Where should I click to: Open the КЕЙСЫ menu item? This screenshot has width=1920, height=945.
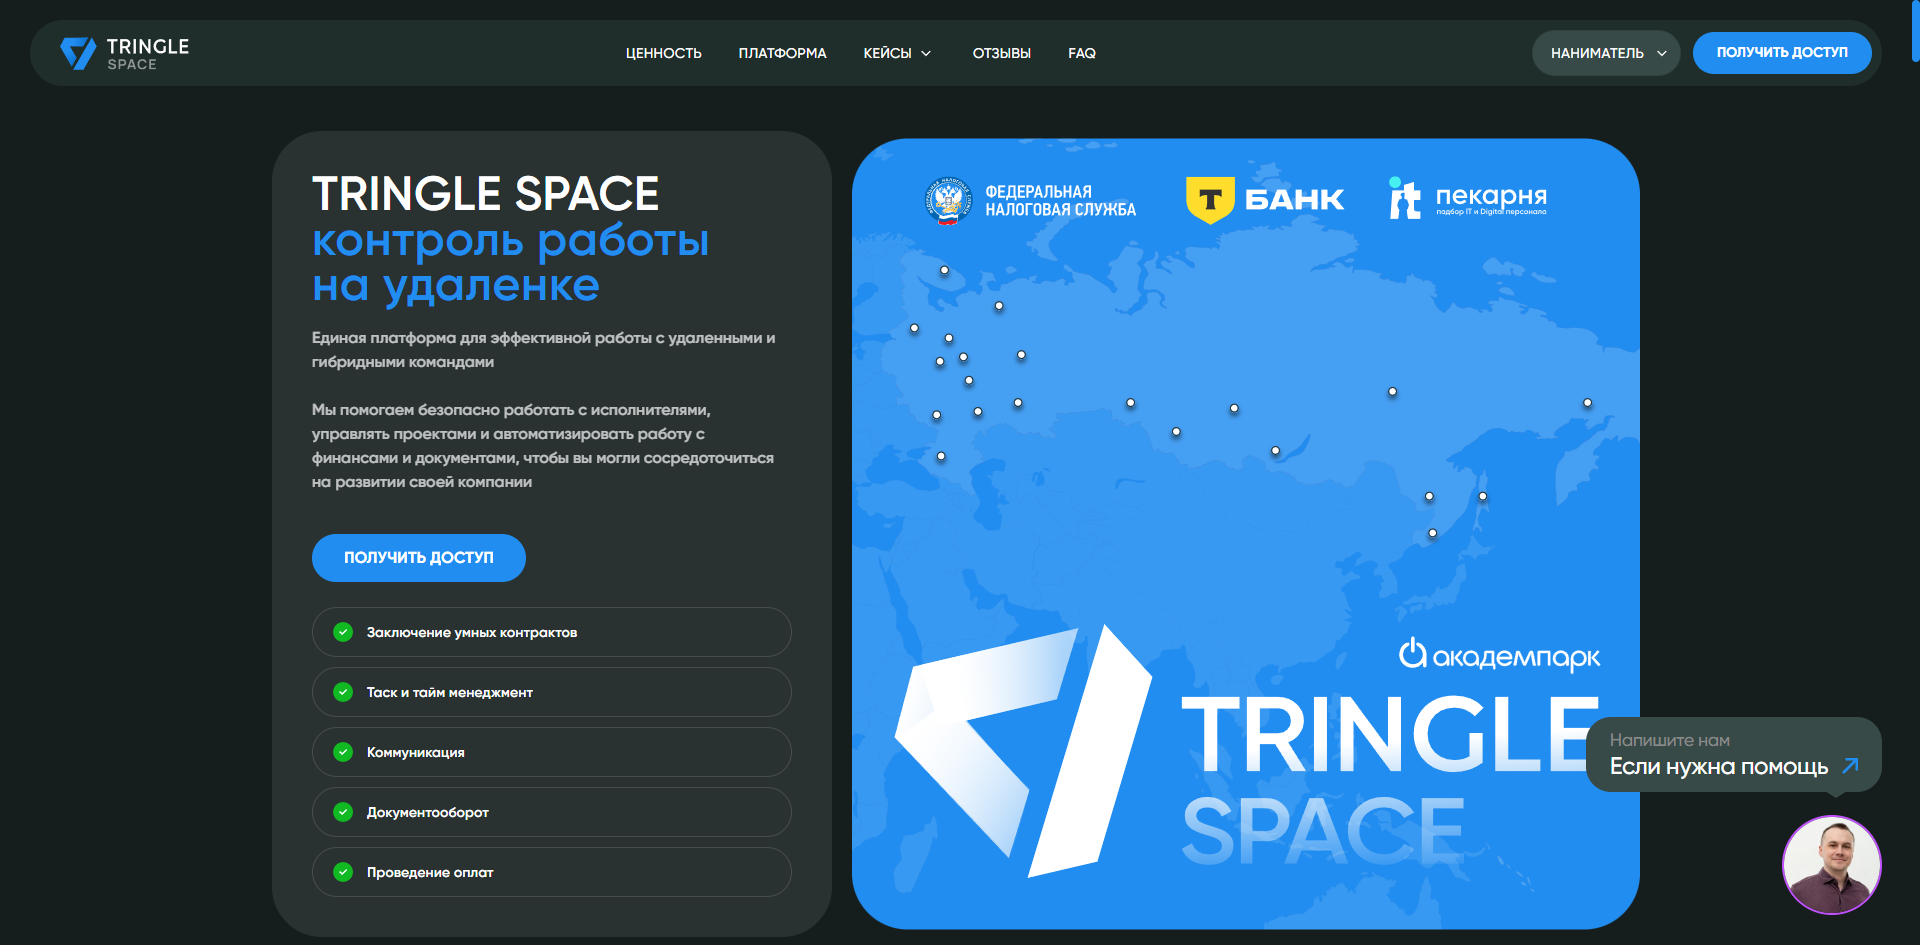(x=888, y=53)
